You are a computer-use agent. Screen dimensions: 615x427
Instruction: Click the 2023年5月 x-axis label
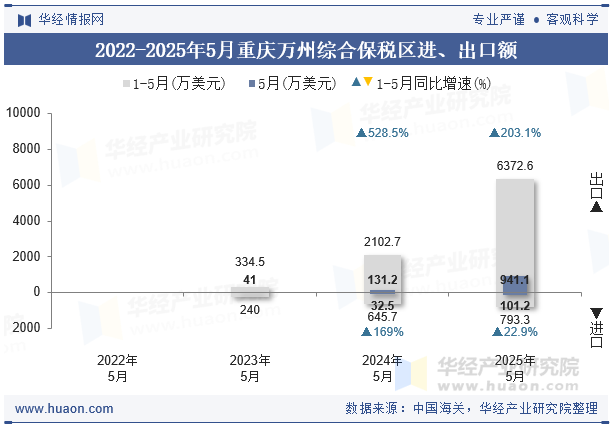coord(250,369)
